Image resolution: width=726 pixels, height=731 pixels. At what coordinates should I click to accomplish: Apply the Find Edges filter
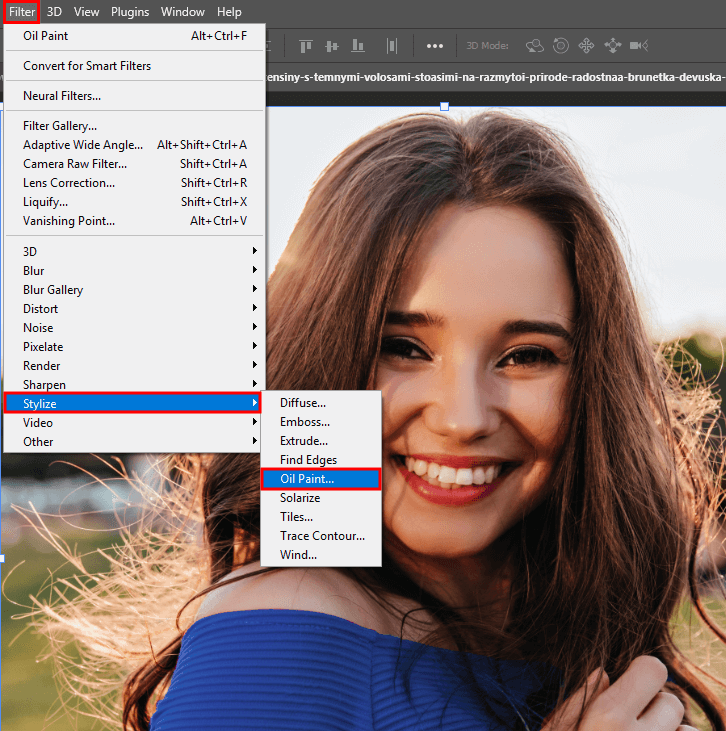click(x=321, y=460)
